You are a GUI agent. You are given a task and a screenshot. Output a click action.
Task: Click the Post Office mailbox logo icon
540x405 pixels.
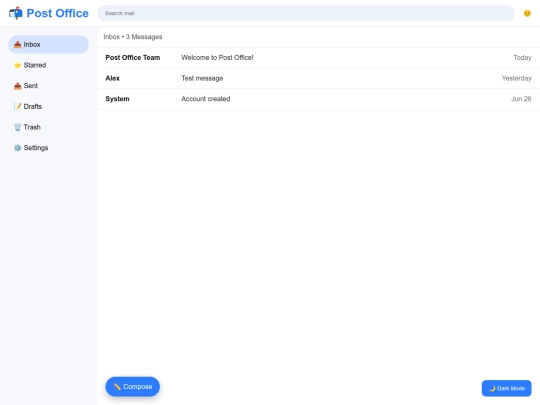(x=15, y=13)
